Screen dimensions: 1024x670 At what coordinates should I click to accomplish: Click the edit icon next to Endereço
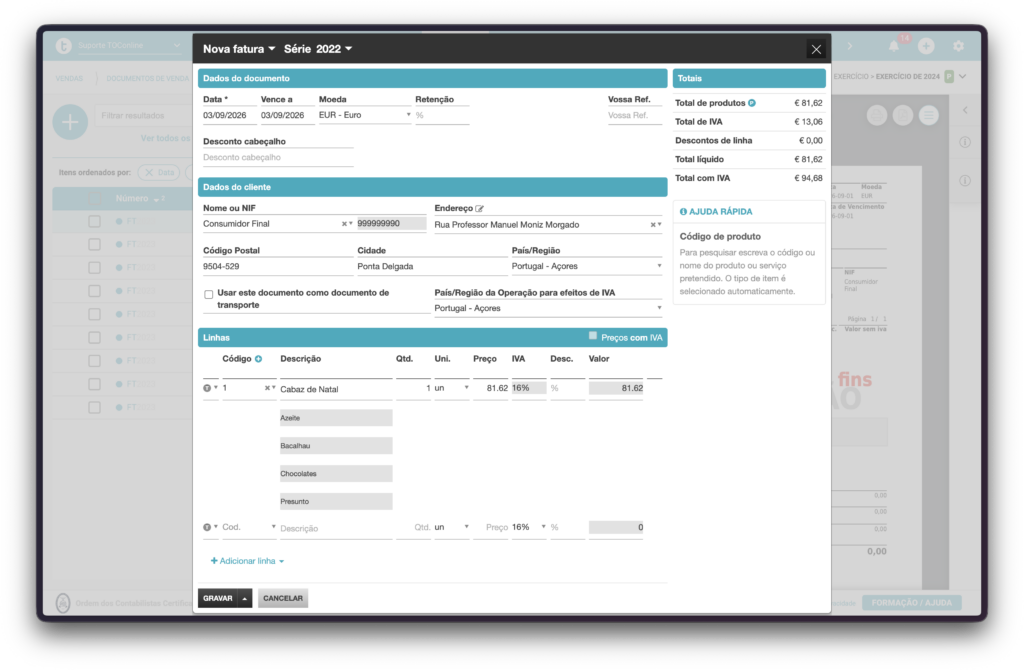[480, 209]
